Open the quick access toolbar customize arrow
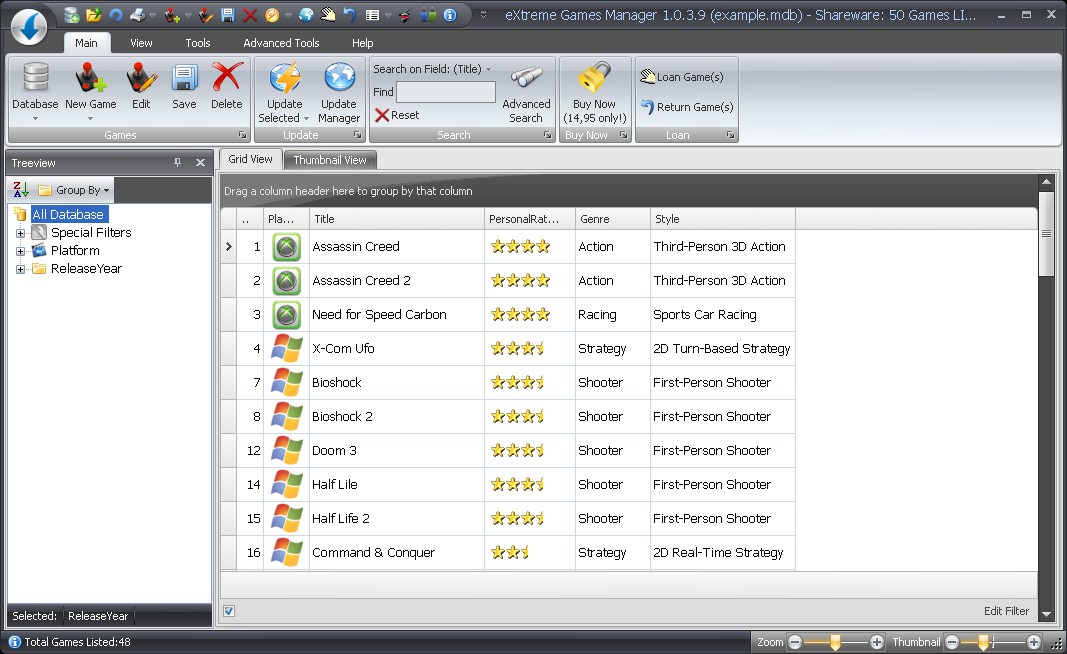This screenshot has width=1067, height=654. pos(483,14)
